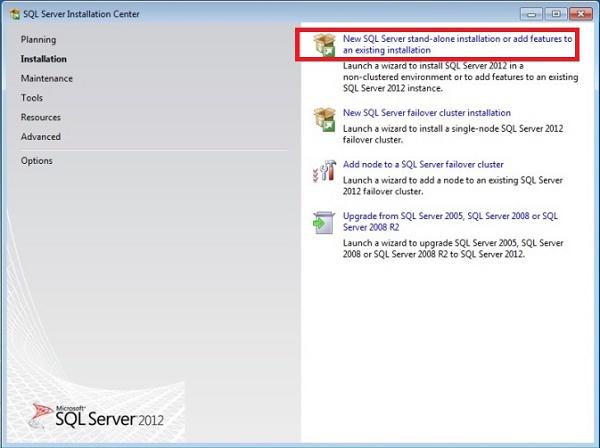Show the Resources page

point(41,117)
